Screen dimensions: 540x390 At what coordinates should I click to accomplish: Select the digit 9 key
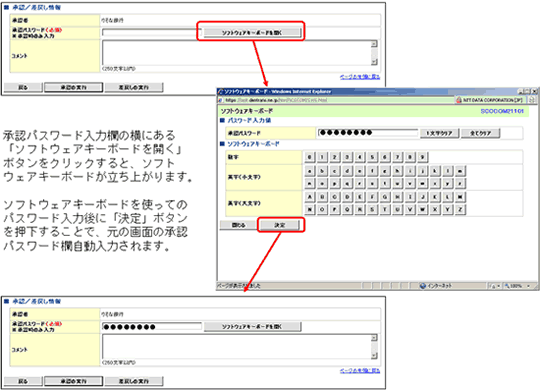(x=423, y=157)
